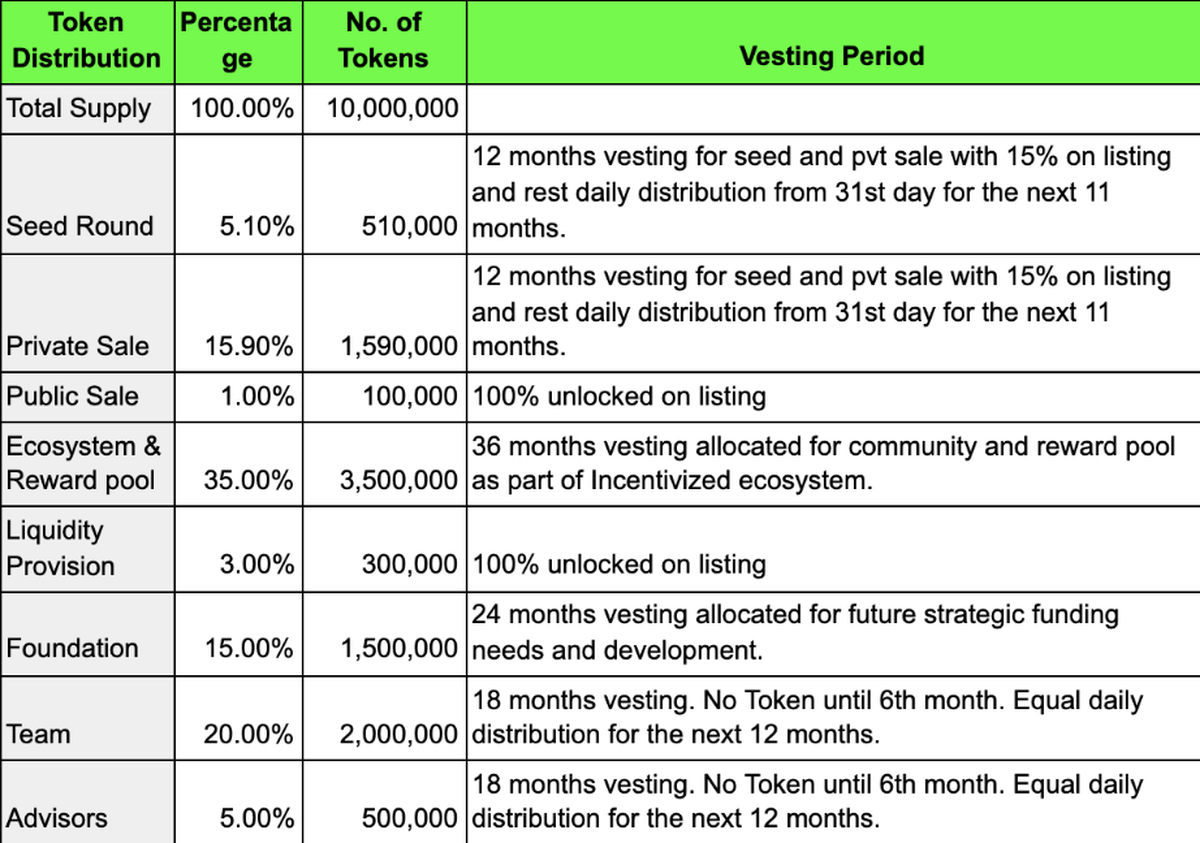1200x843 pixels.
Task: Click the Private Sale row label
Action: [x=77, y=346]
